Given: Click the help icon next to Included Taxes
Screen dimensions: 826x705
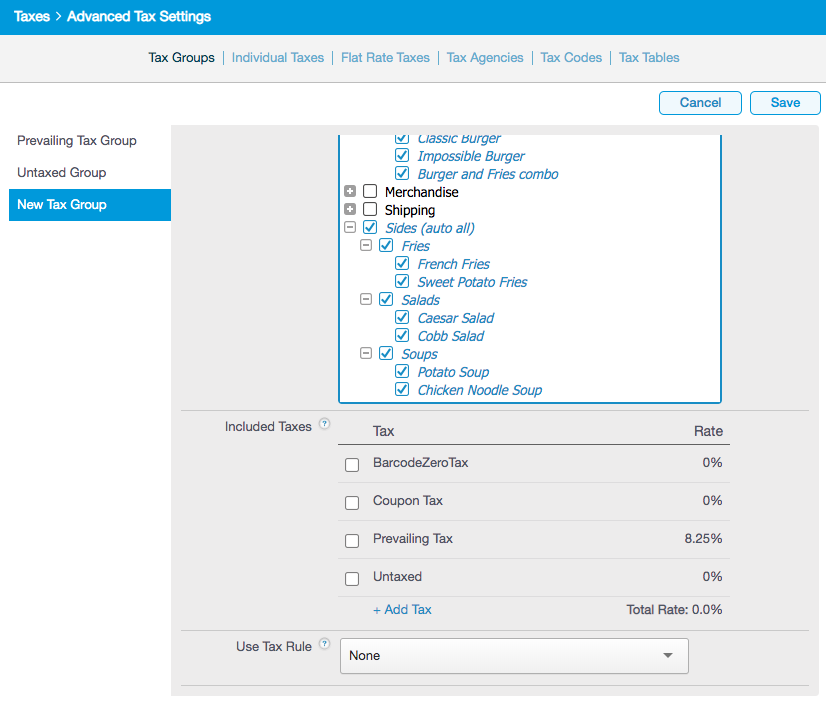Looking at the screenshot, I should click(x=324, y=425).
